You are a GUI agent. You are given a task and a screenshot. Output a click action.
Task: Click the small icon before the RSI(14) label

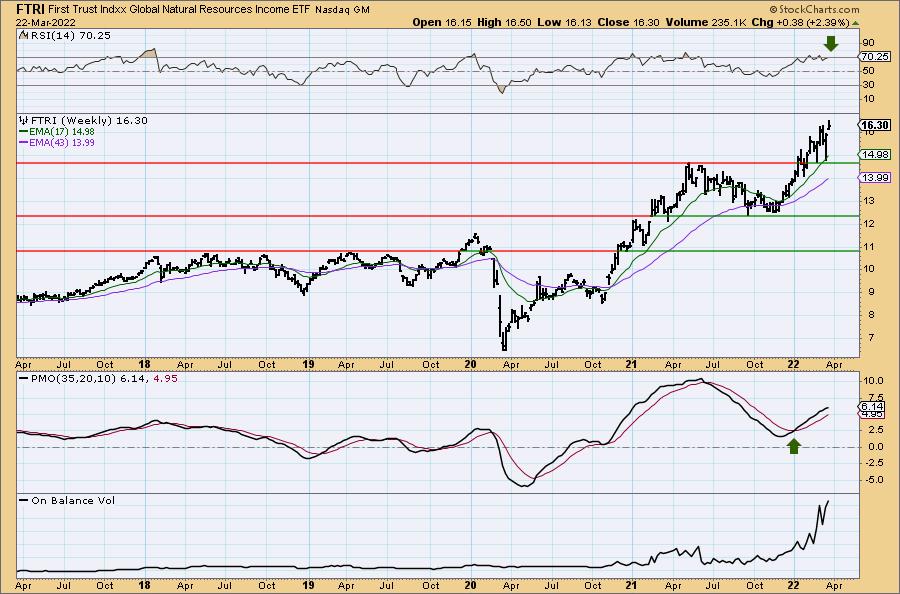(x=23, y=36)
